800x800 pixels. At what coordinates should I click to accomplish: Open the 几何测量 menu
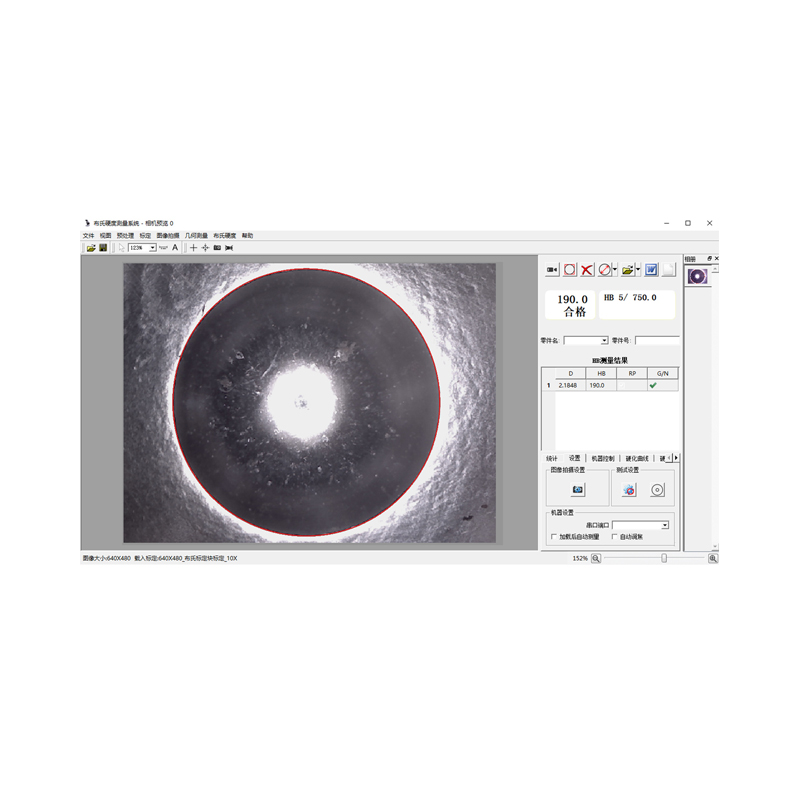[x=196, y=236]
